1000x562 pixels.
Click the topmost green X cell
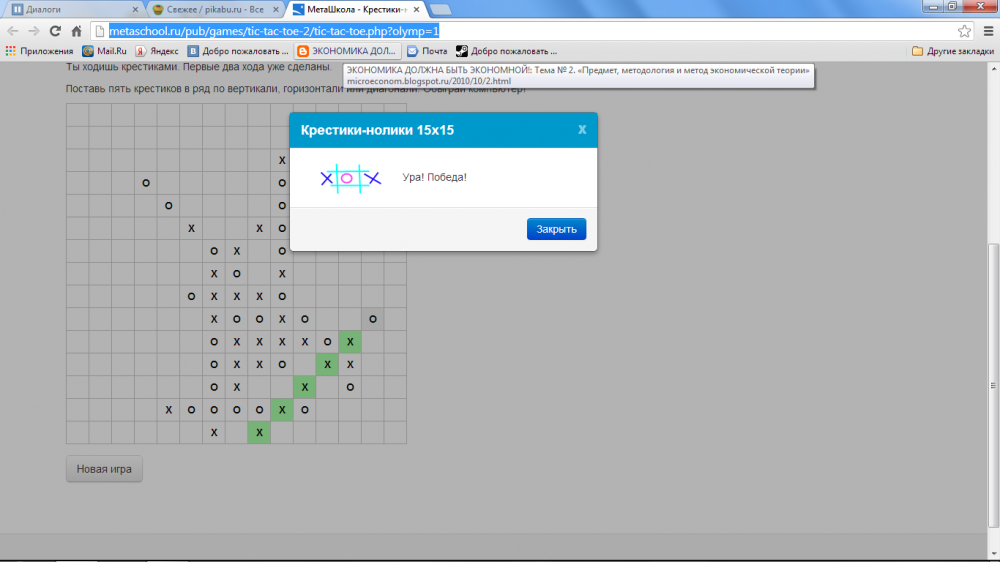coord(350,342)
